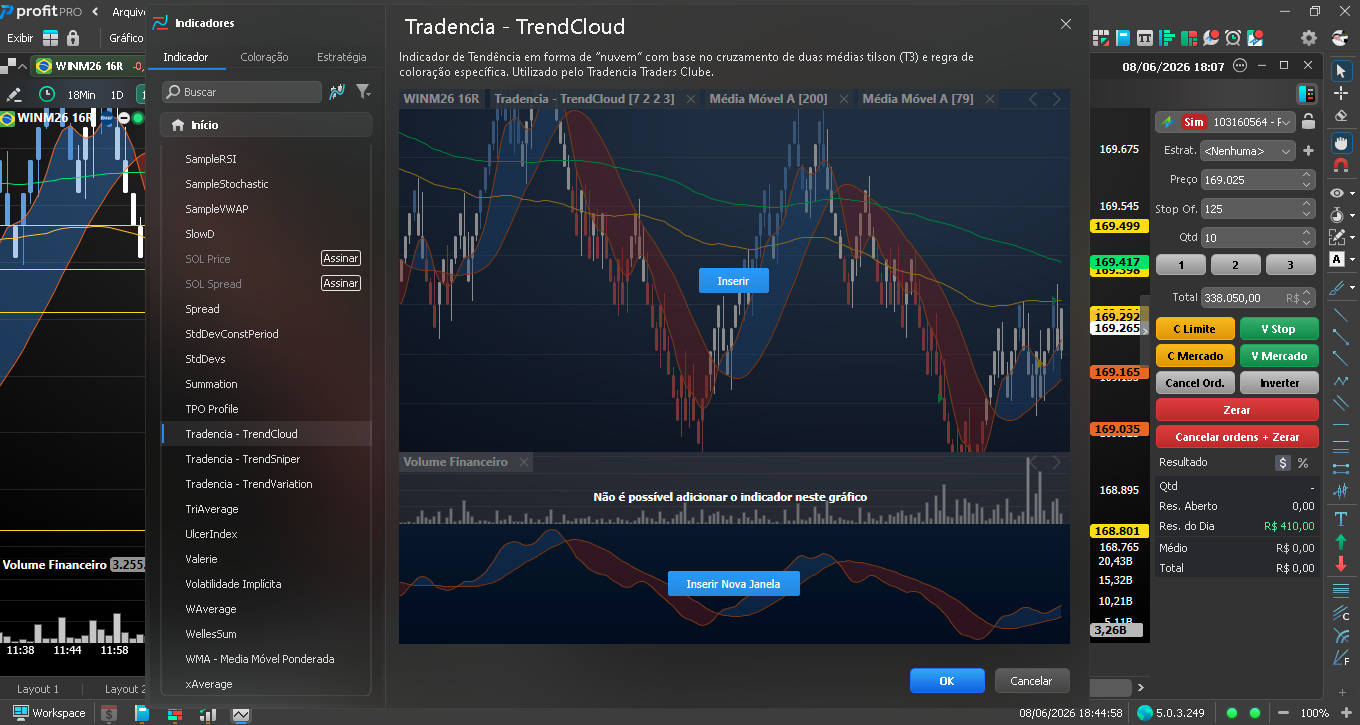Expand the order panel side arrow
This screenshot has height=725, width=1360.
1145,331
